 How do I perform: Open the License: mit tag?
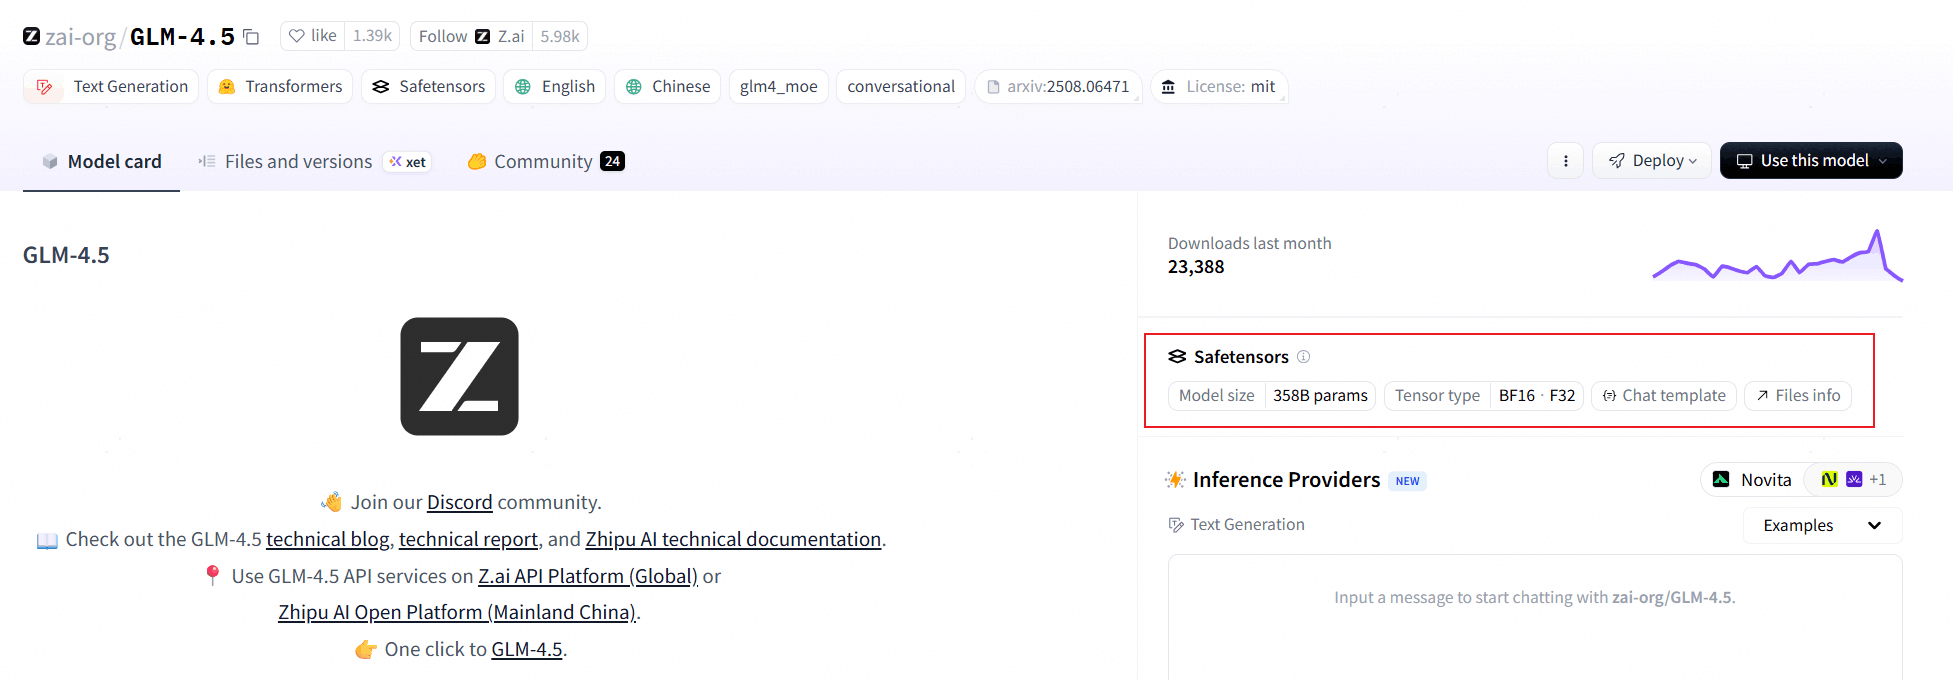pos(1219,86)
